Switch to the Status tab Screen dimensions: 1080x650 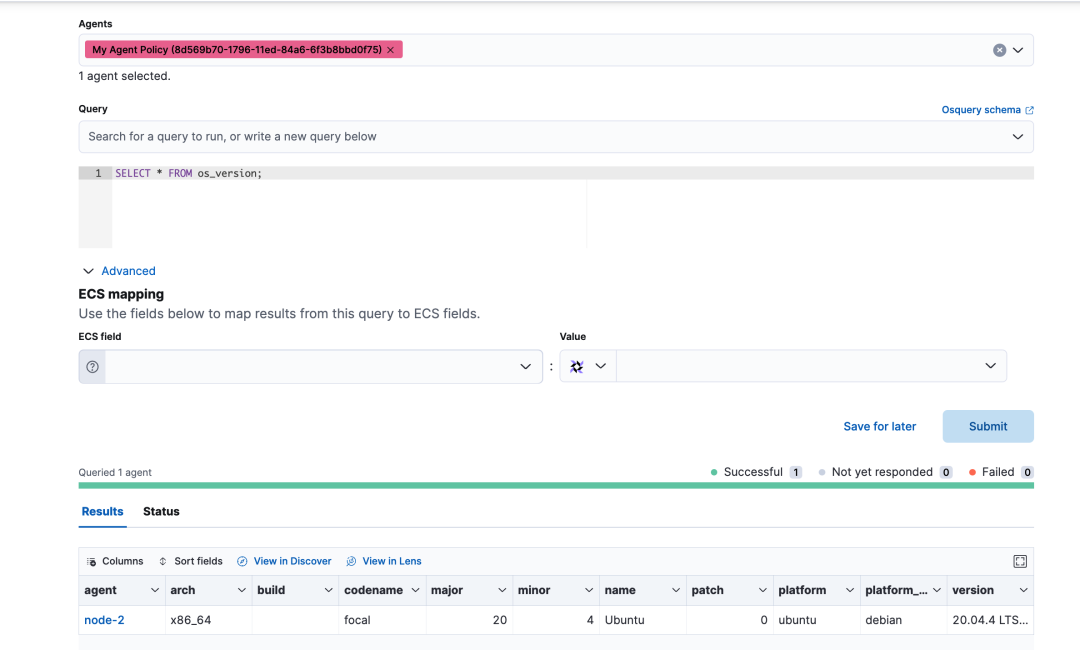pyautogui.click(x=161, y=511)
